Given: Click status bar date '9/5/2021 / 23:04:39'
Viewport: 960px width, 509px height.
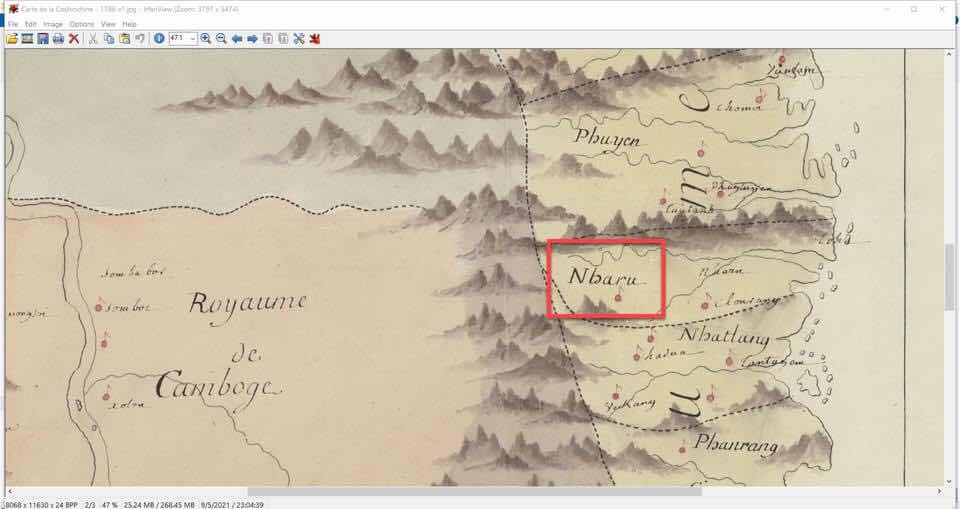Looking at the screenshot, I should (x=231, y=505).
